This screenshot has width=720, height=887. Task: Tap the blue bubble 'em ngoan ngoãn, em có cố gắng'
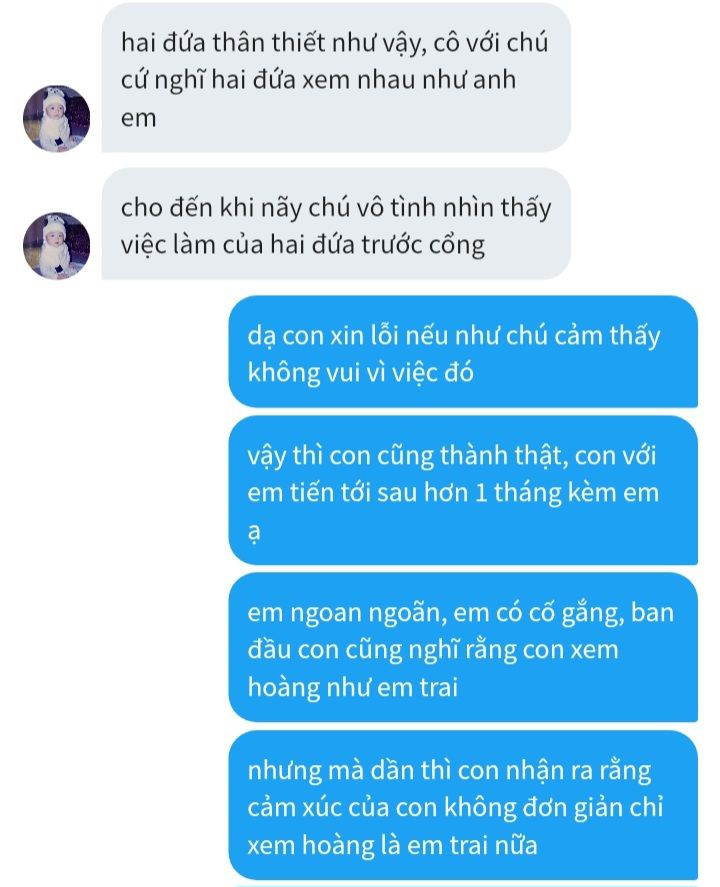click(x=463, y=647)
